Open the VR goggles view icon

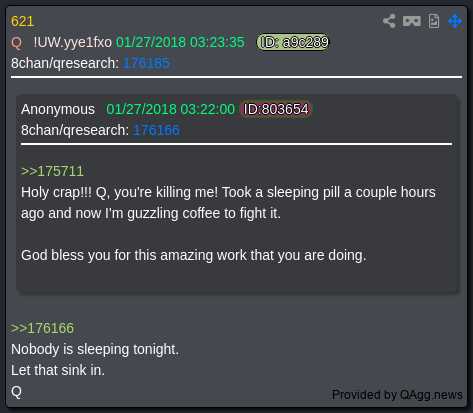point(412,21)
